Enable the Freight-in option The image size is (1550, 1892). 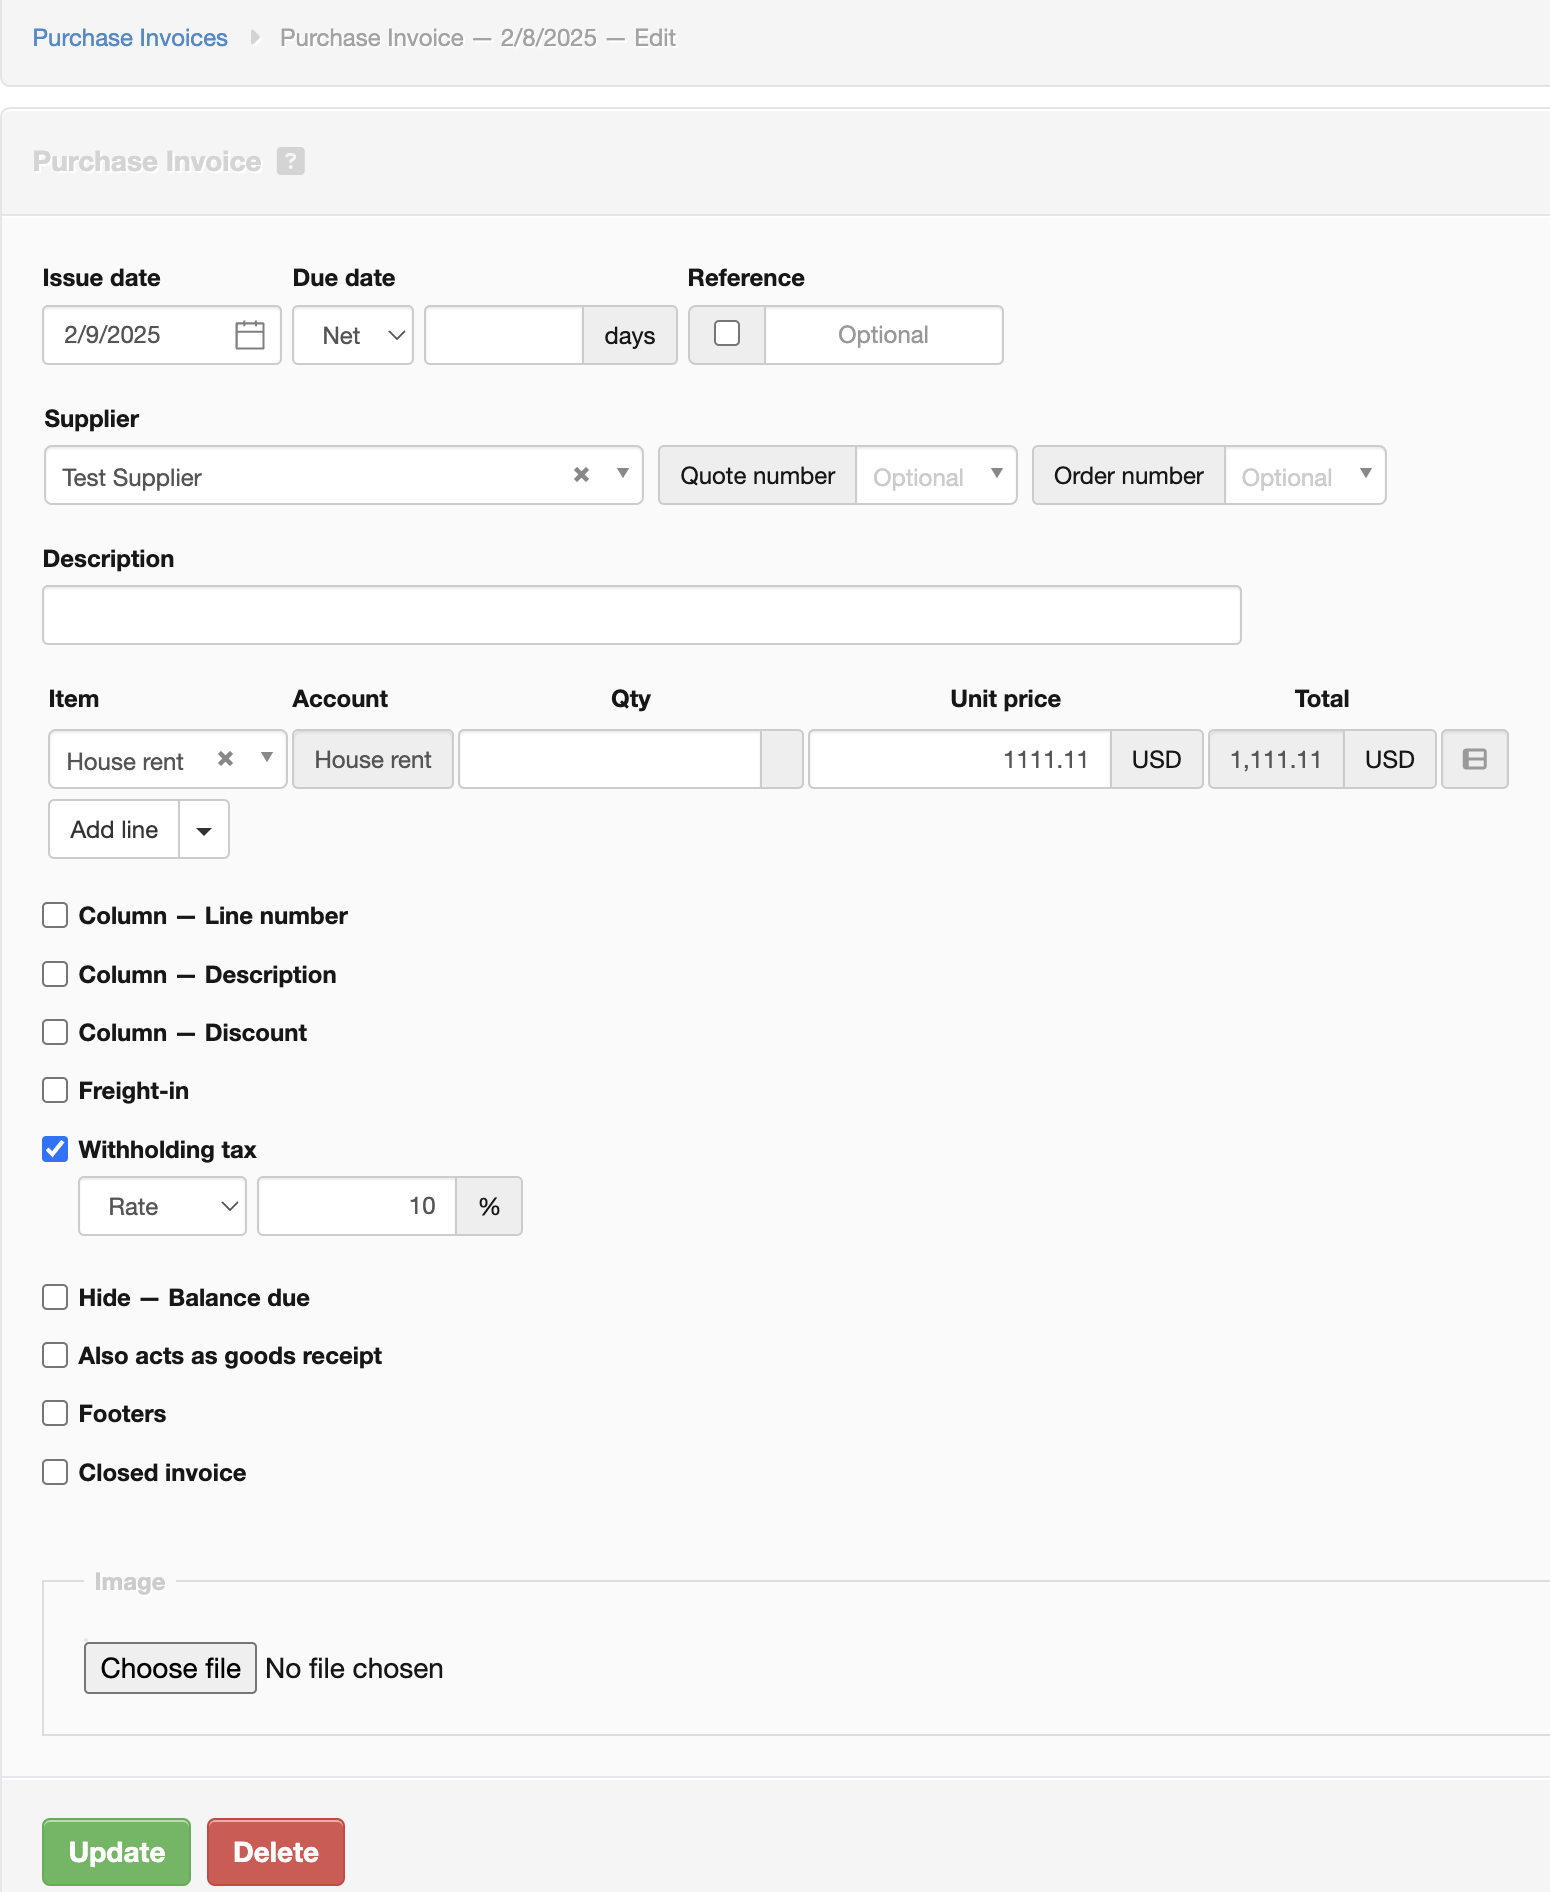tap(56, 1090)
